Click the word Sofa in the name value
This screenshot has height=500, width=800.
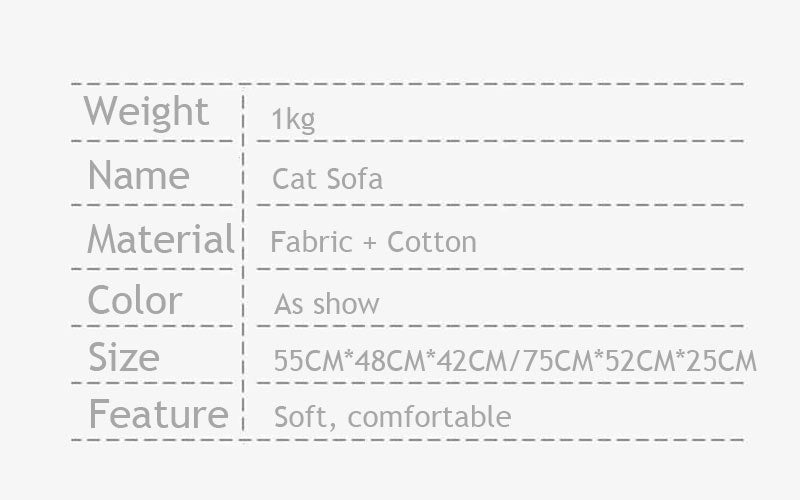click(354, 180)
